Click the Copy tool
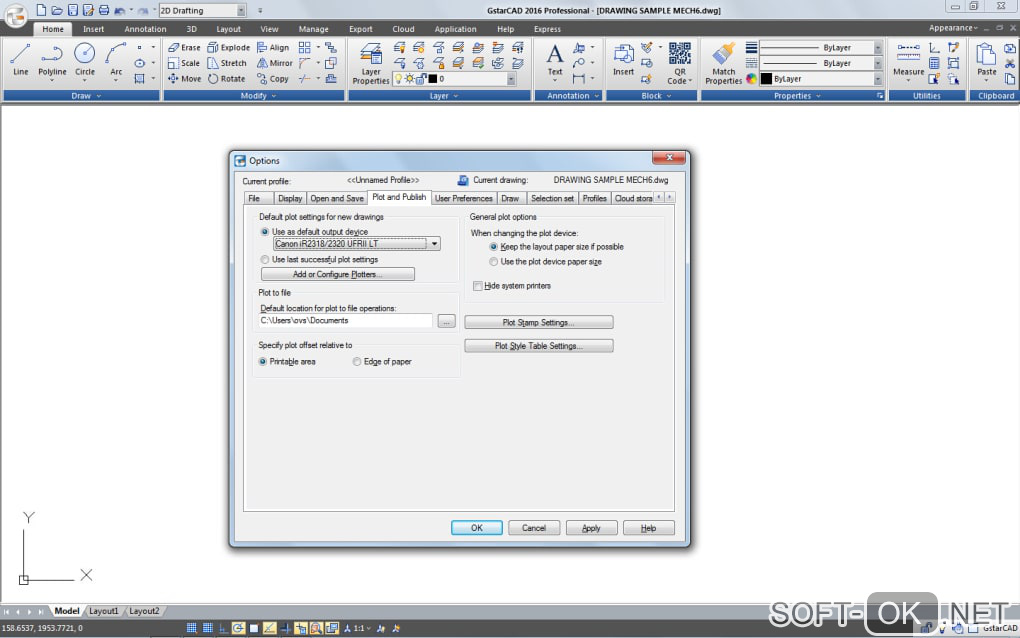Viewport: 1020px width, 638px height. click(273, 79)
